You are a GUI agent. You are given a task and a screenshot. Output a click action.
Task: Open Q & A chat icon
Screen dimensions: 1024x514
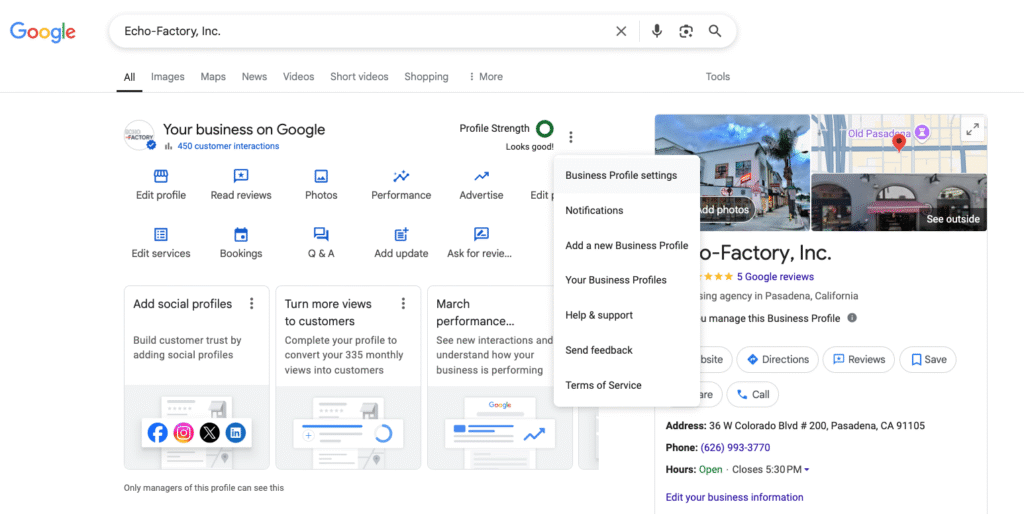[x=321, y=234]
